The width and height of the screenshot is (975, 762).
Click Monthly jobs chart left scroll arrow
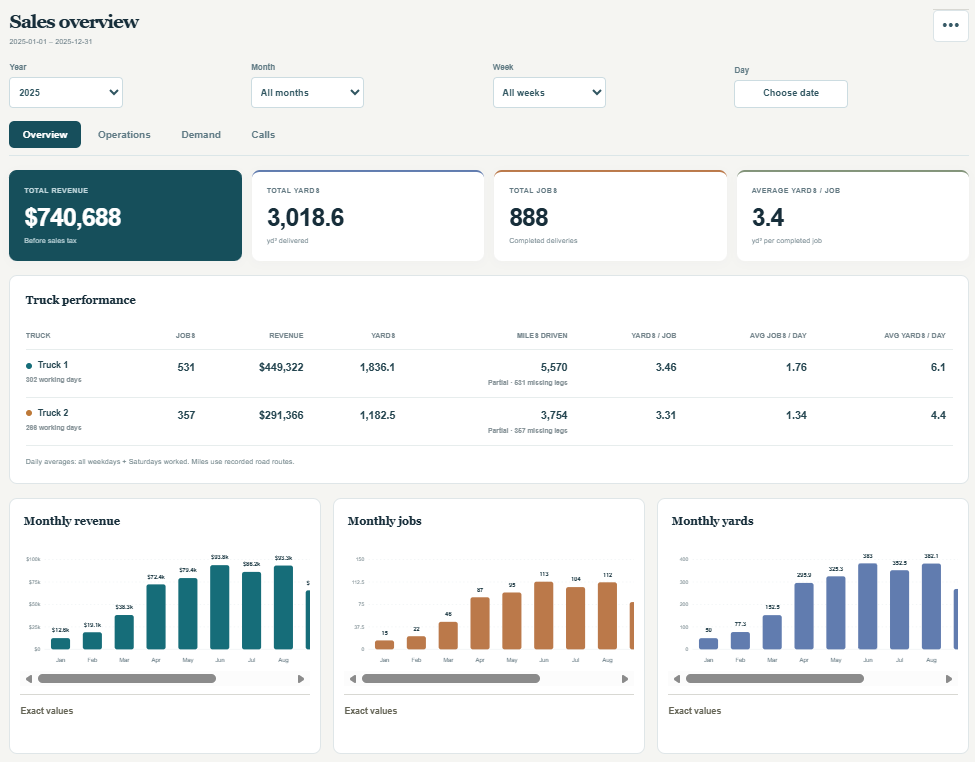coord(353,679)
